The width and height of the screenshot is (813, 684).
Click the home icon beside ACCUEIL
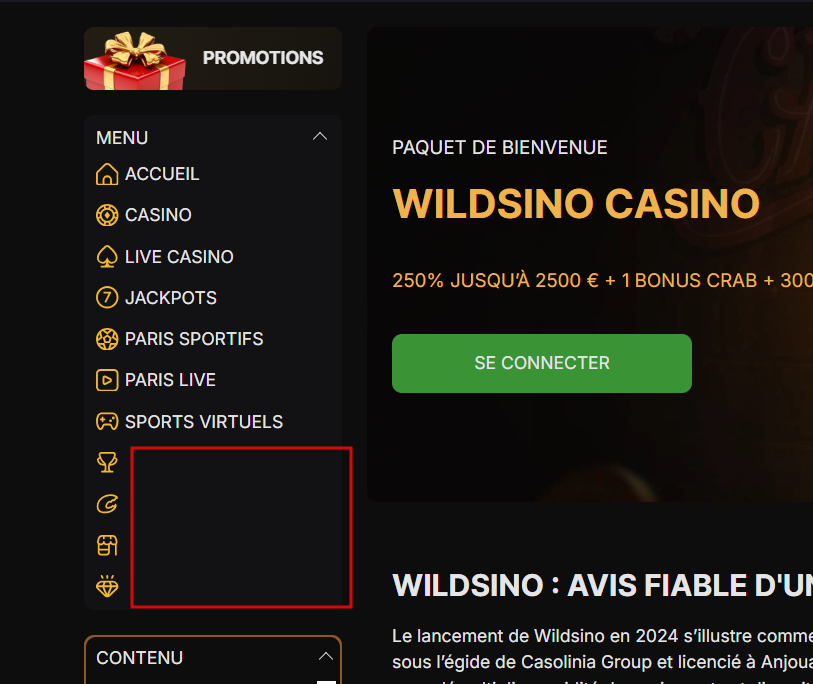(107, 174)
